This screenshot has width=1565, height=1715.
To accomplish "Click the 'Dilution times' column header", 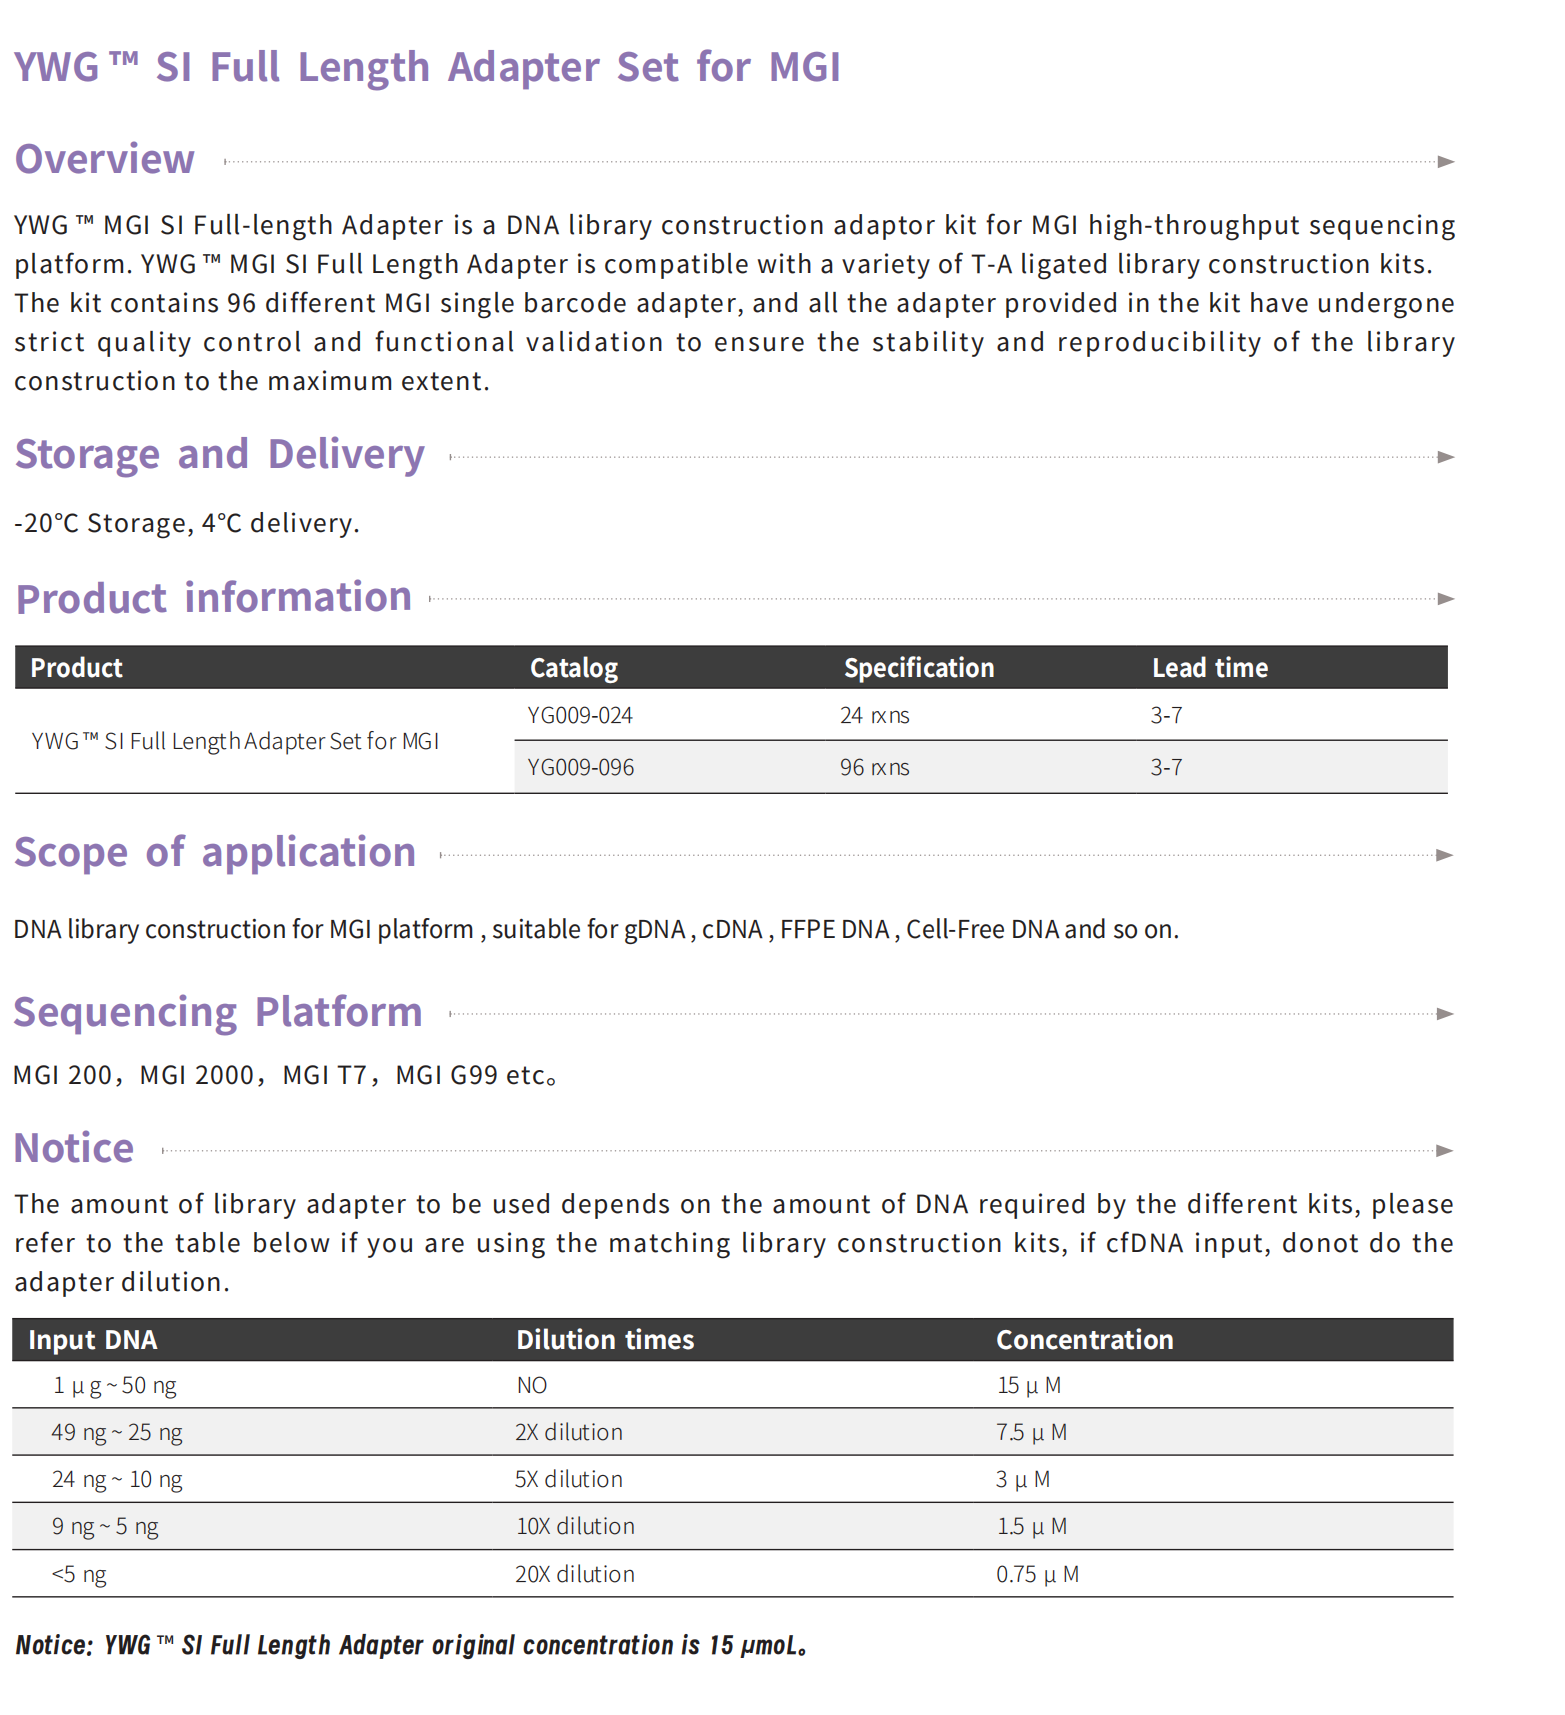I will (605, 1340).
